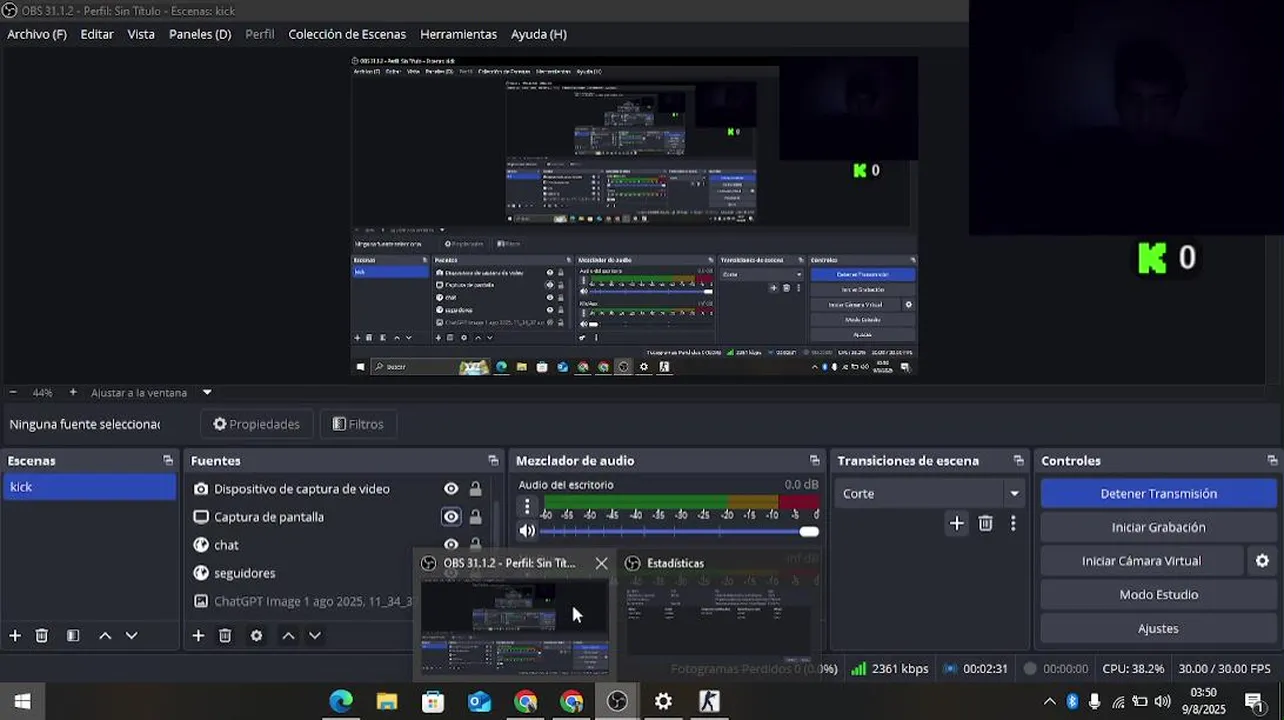Viewport: 1284px width, 720px height.
Task: Lock the Captura de pantalla source
Action: pos(476,517)
